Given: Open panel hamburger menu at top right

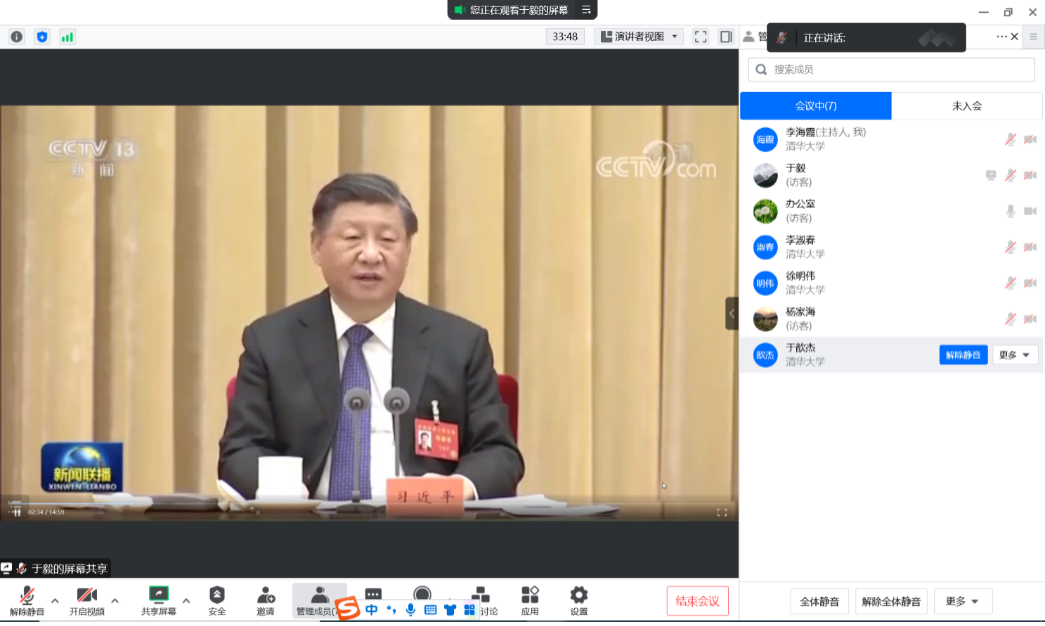Looking at the screenshot, I should click(x=1034, y=37).
